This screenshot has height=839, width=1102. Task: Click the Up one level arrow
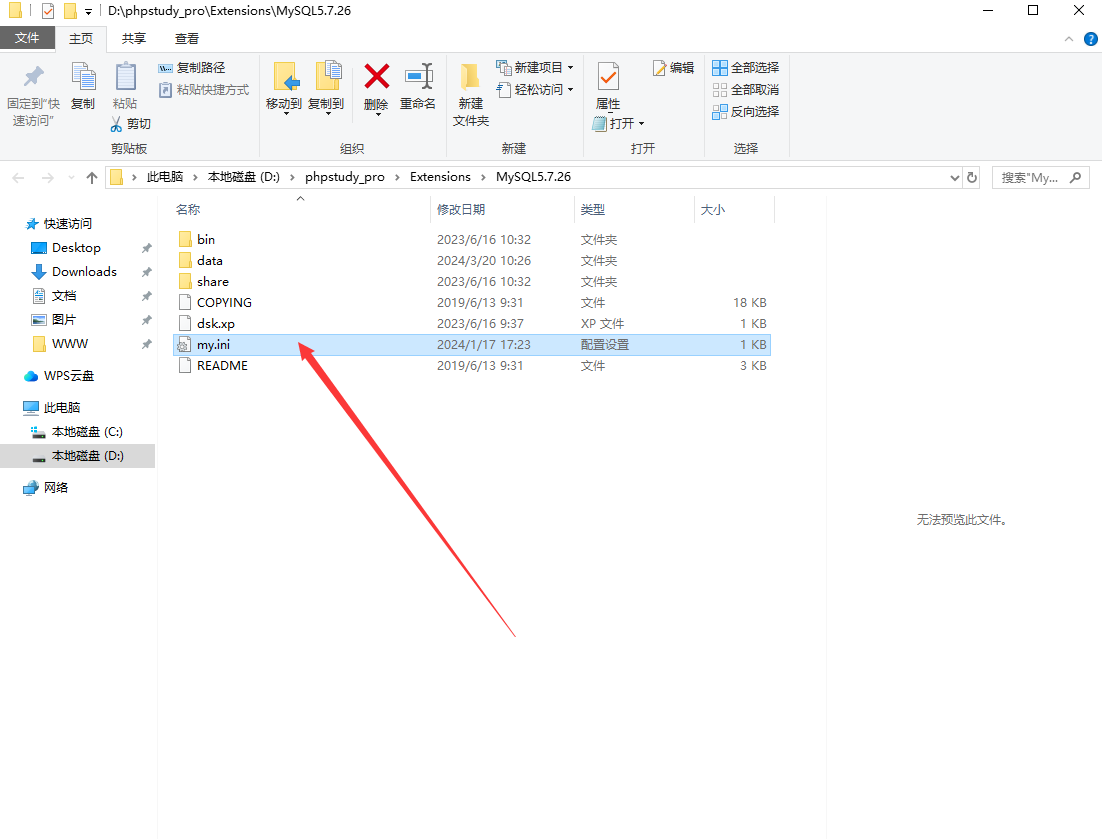pos(92,177)
